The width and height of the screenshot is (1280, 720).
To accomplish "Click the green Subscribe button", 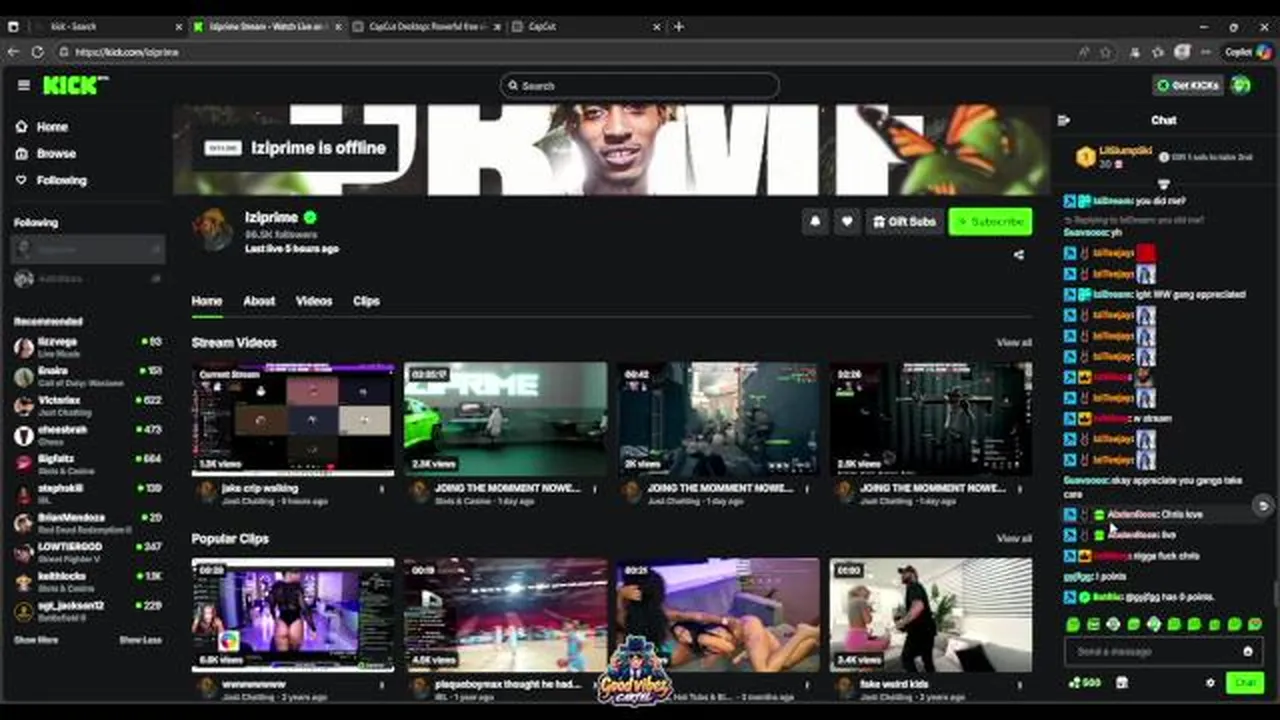I will click(x=990, y=222).
